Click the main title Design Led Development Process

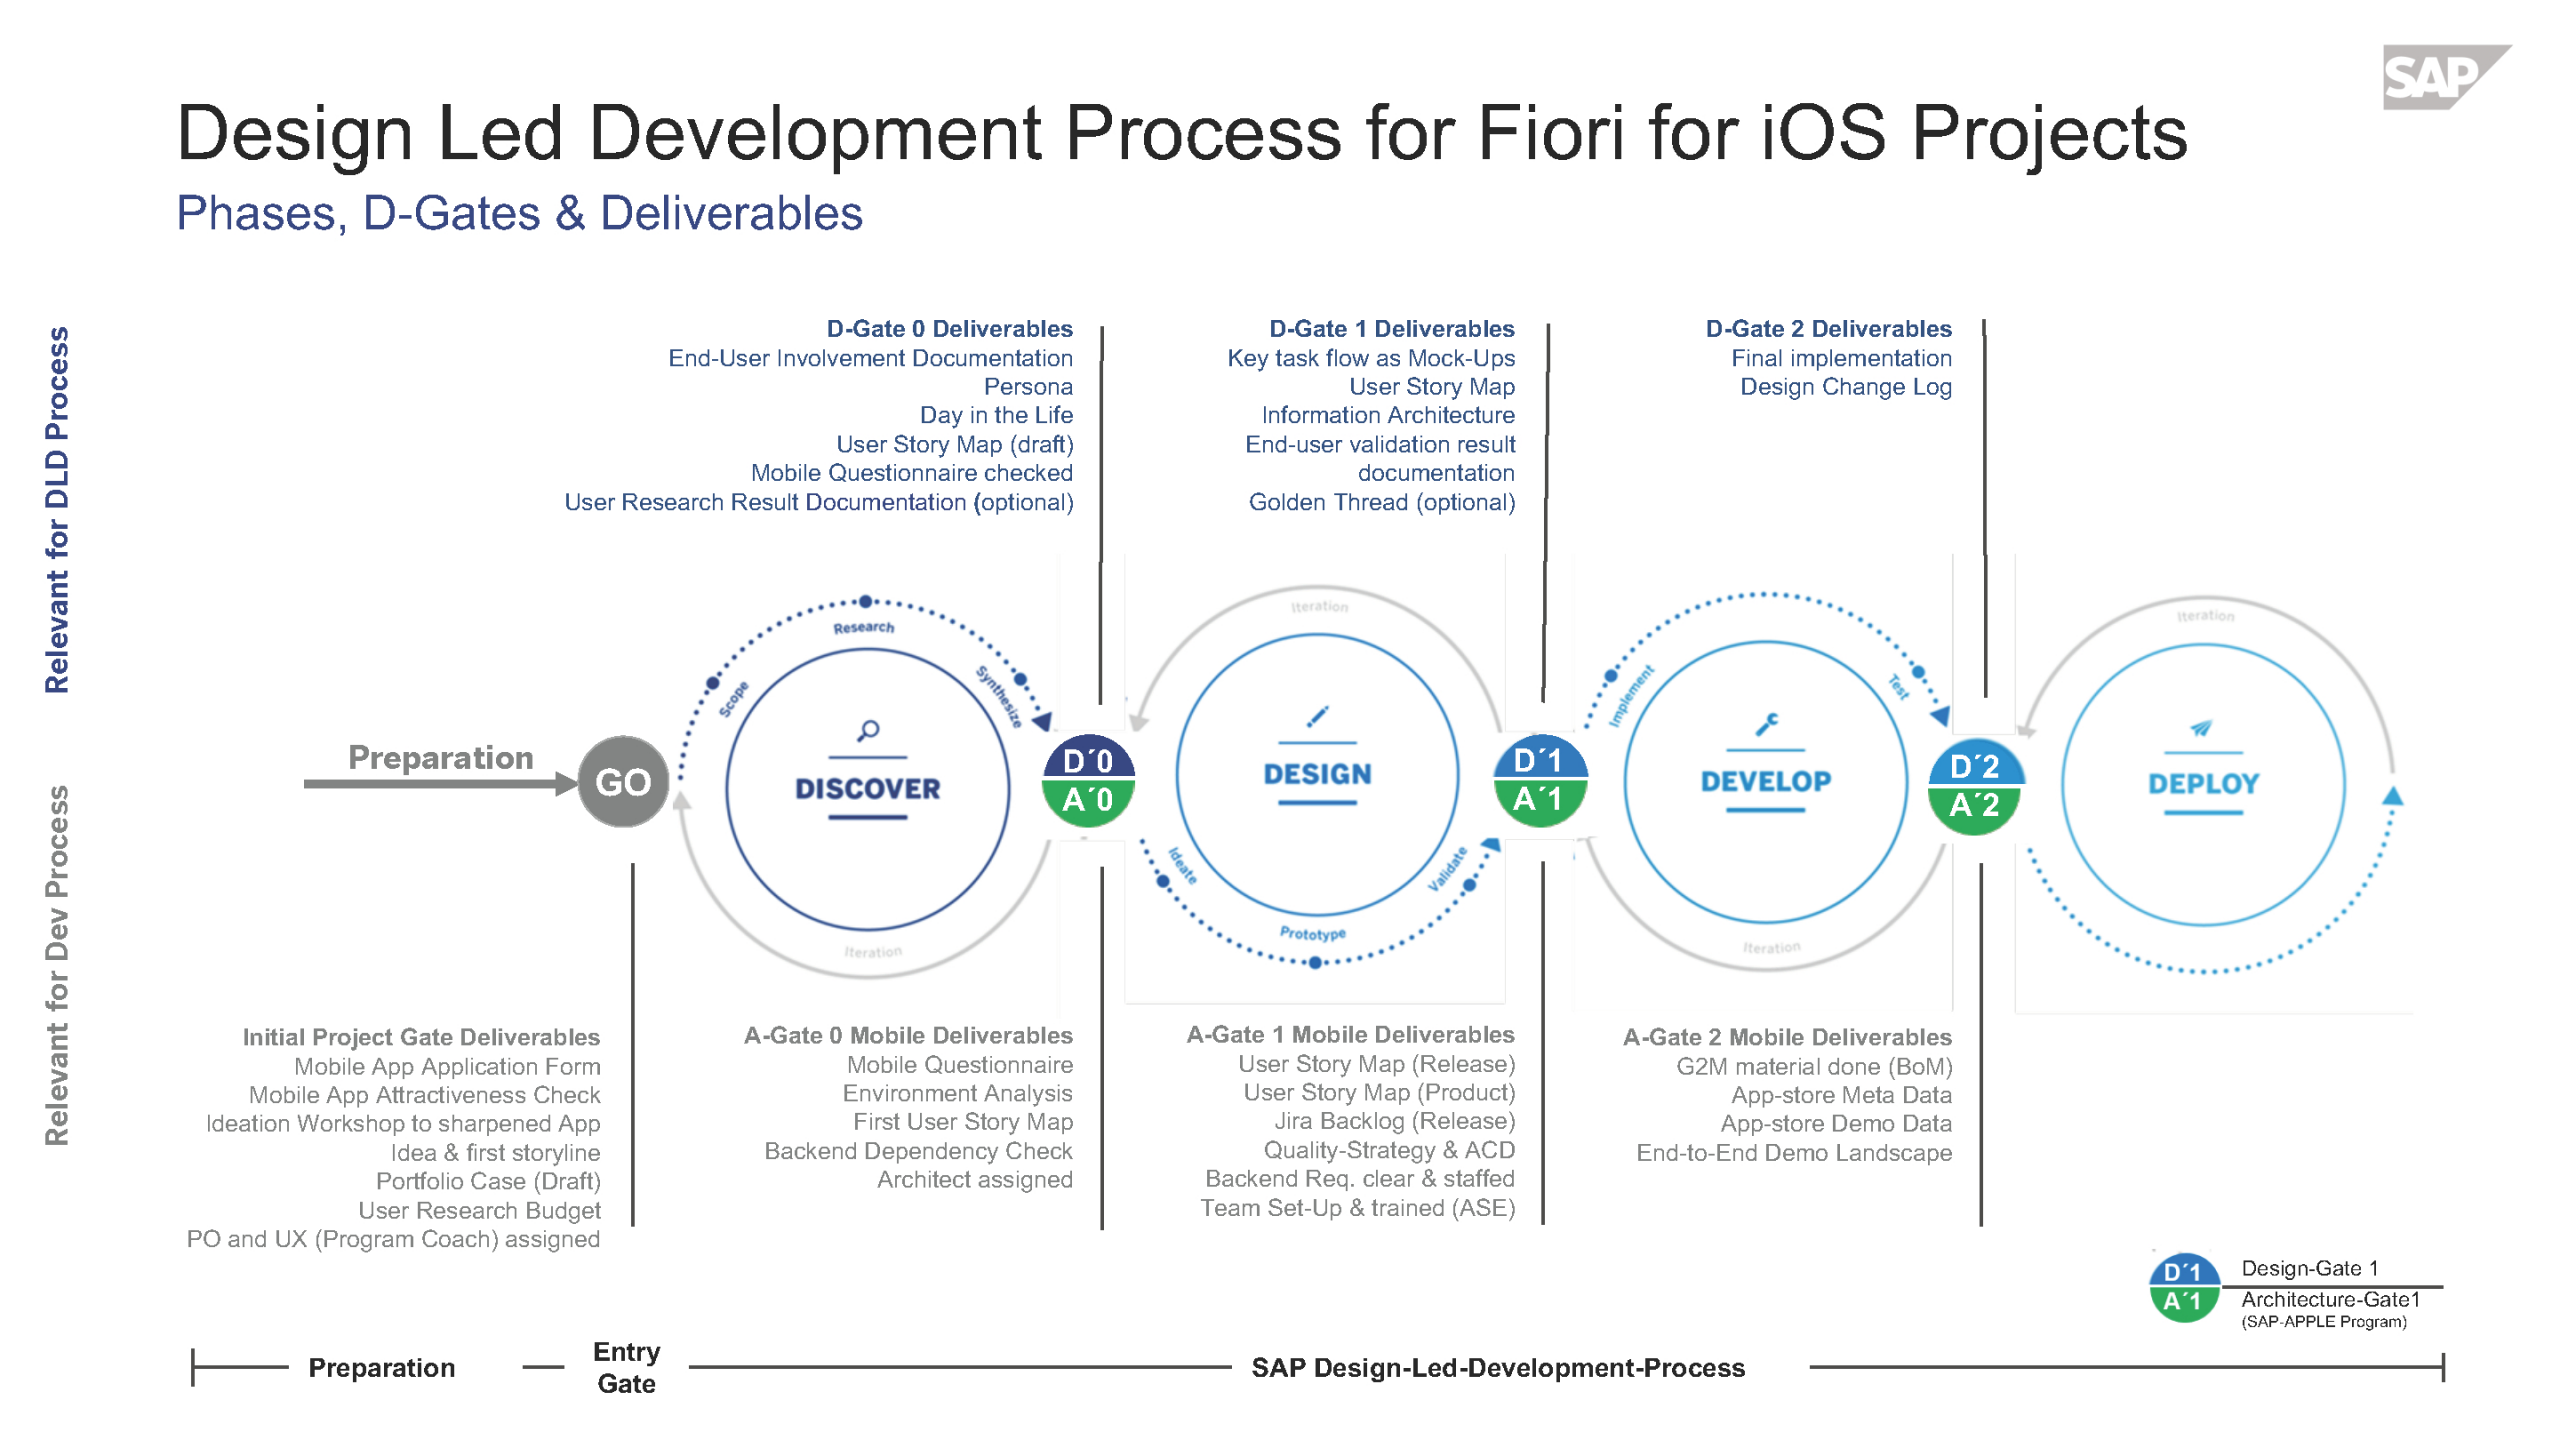(1182, 132)
